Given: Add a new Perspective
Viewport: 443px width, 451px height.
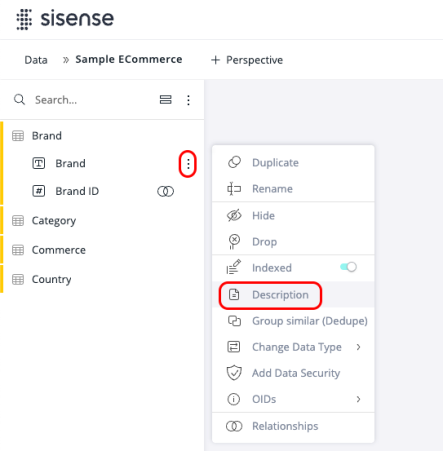Looking at the screenshot, I should click(247, 60).
